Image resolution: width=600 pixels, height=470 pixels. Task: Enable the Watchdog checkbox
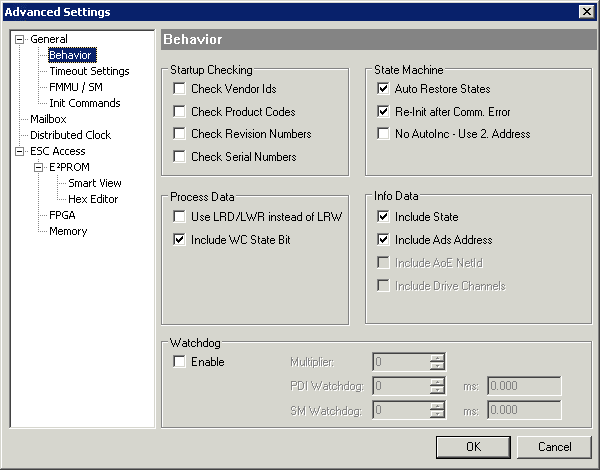179,362
